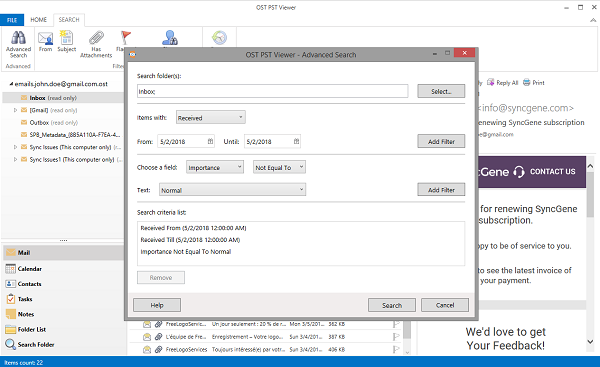The height and width of the screenshot is (367, 600).
Task: Click flag on the 562 KB message row
Action: (x=396, y=324)
